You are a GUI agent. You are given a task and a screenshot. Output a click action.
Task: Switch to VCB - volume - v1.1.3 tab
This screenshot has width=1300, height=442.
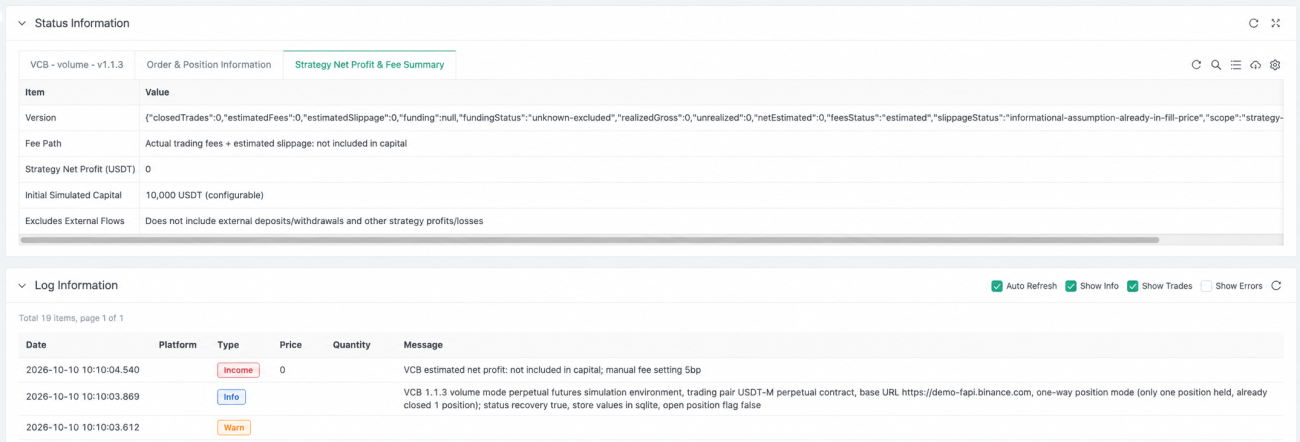[77, 65]
